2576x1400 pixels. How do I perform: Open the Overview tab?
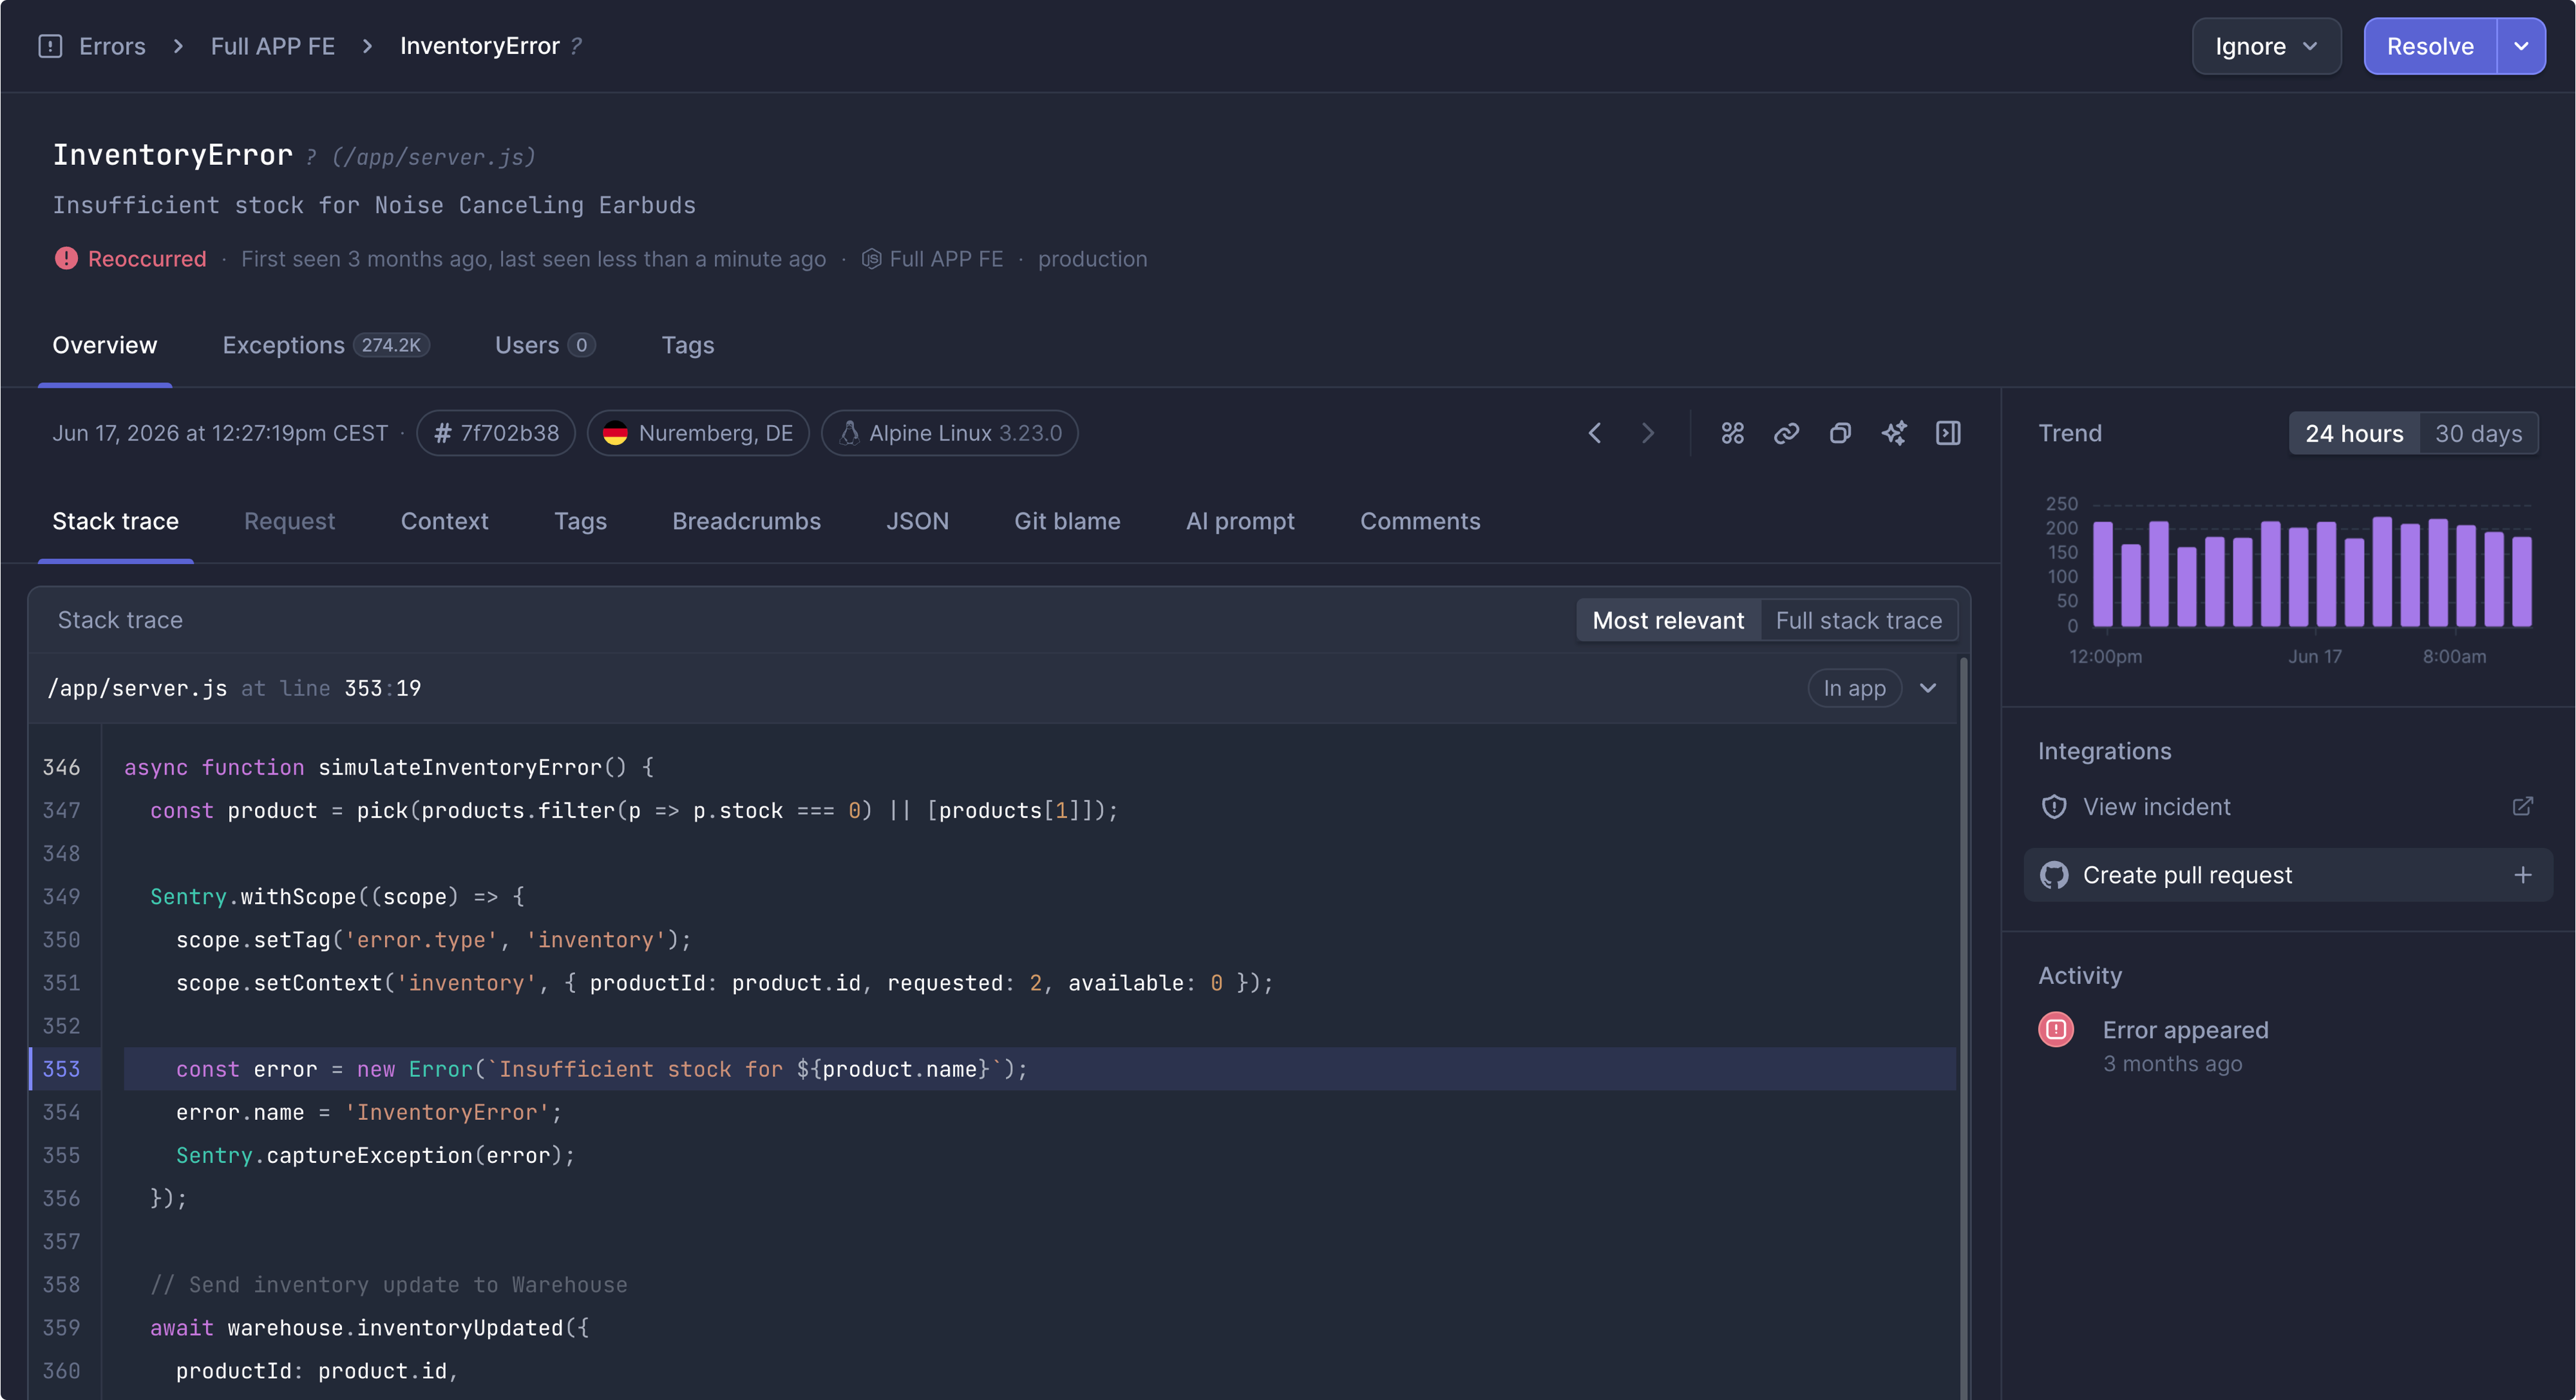coord(105,345)
